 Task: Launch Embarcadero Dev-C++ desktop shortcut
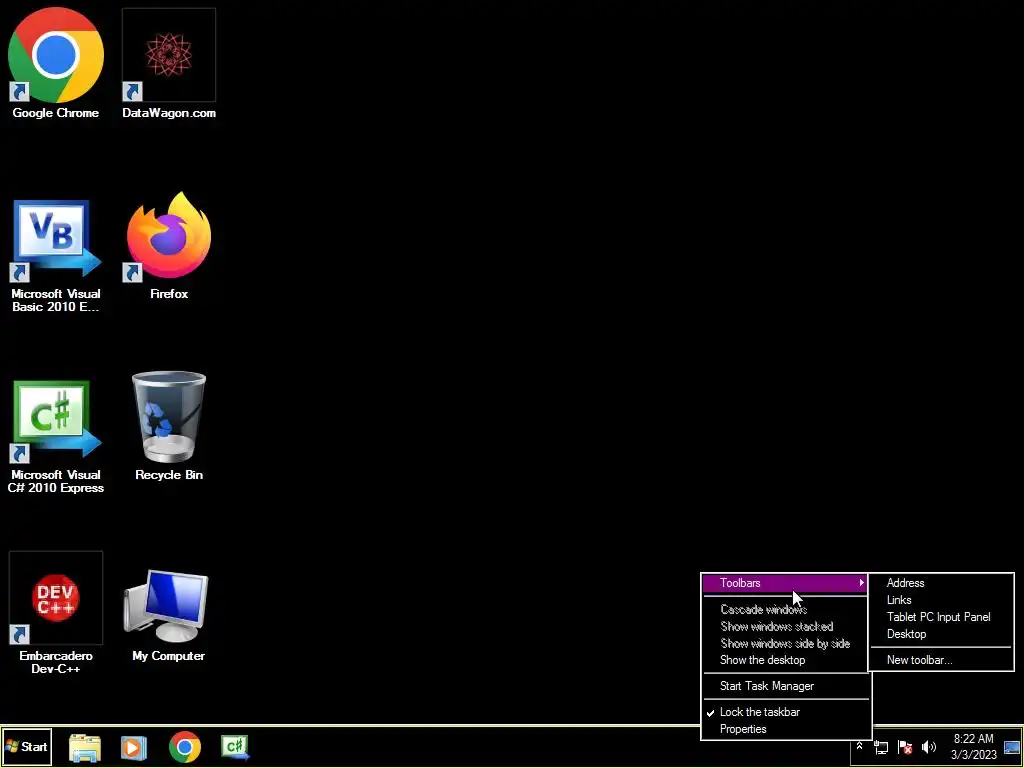[56, 613]
